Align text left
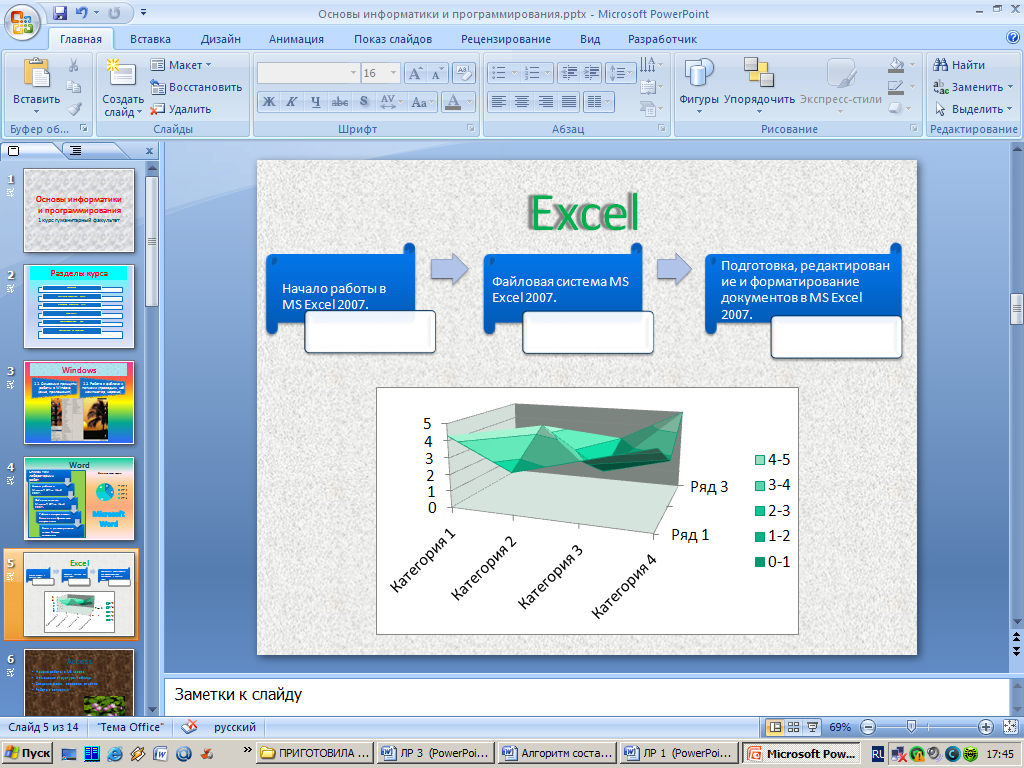 [499, 102]
